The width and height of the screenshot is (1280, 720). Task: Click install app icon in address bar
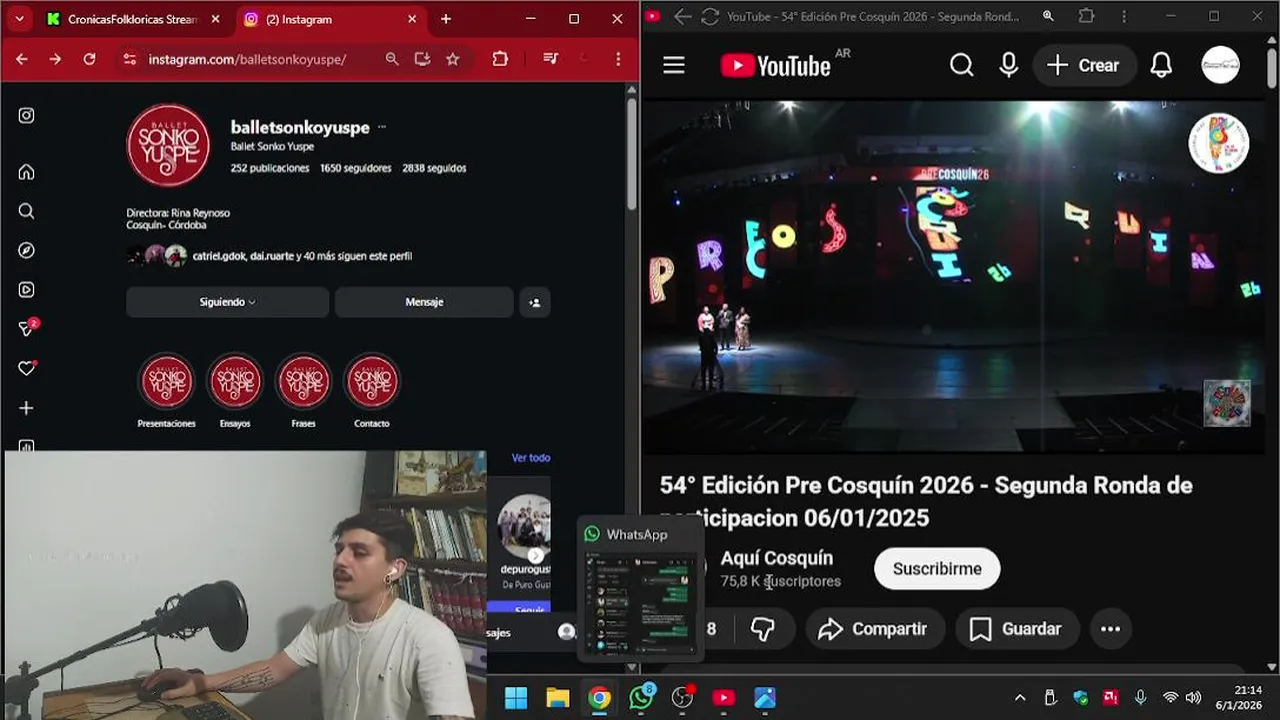click(422, 59)
